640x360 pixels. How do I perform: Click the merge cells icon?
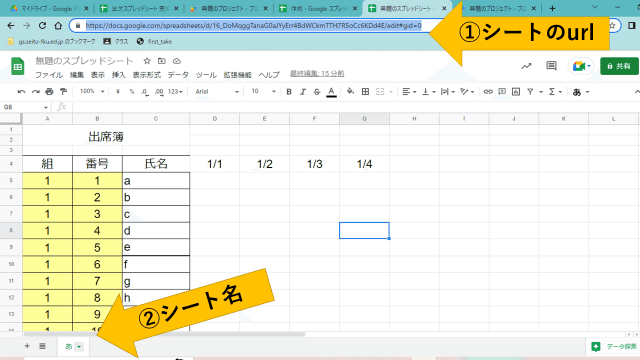point(380,92)
